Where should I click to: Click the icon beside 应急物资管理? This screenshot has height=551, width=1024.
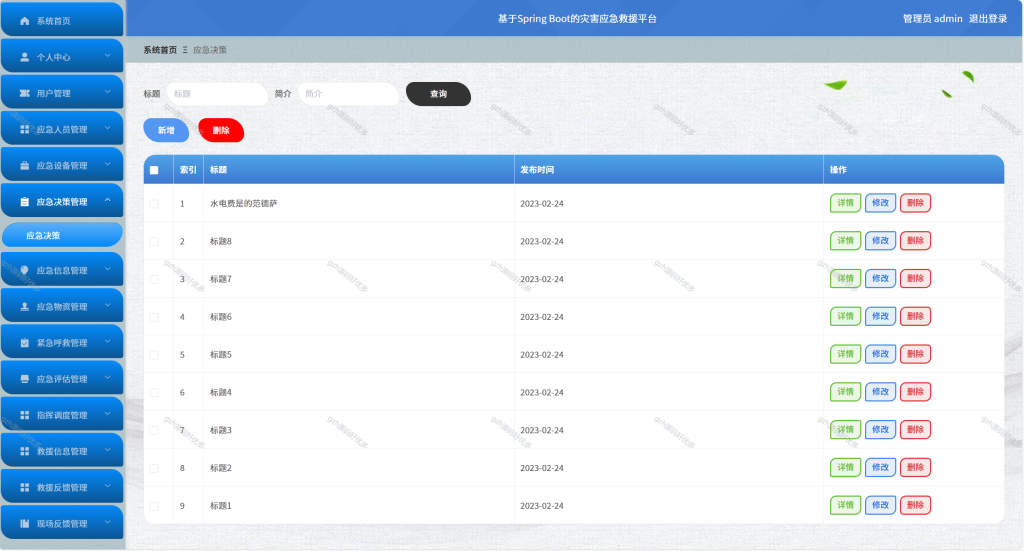[24, 307]
